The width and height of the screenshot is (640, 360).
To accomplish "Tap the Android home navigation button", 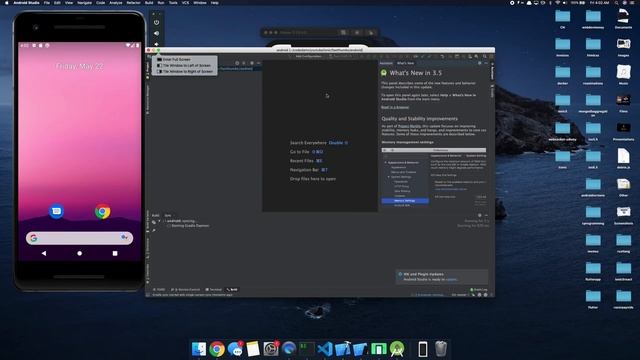I will click(80, 253).
